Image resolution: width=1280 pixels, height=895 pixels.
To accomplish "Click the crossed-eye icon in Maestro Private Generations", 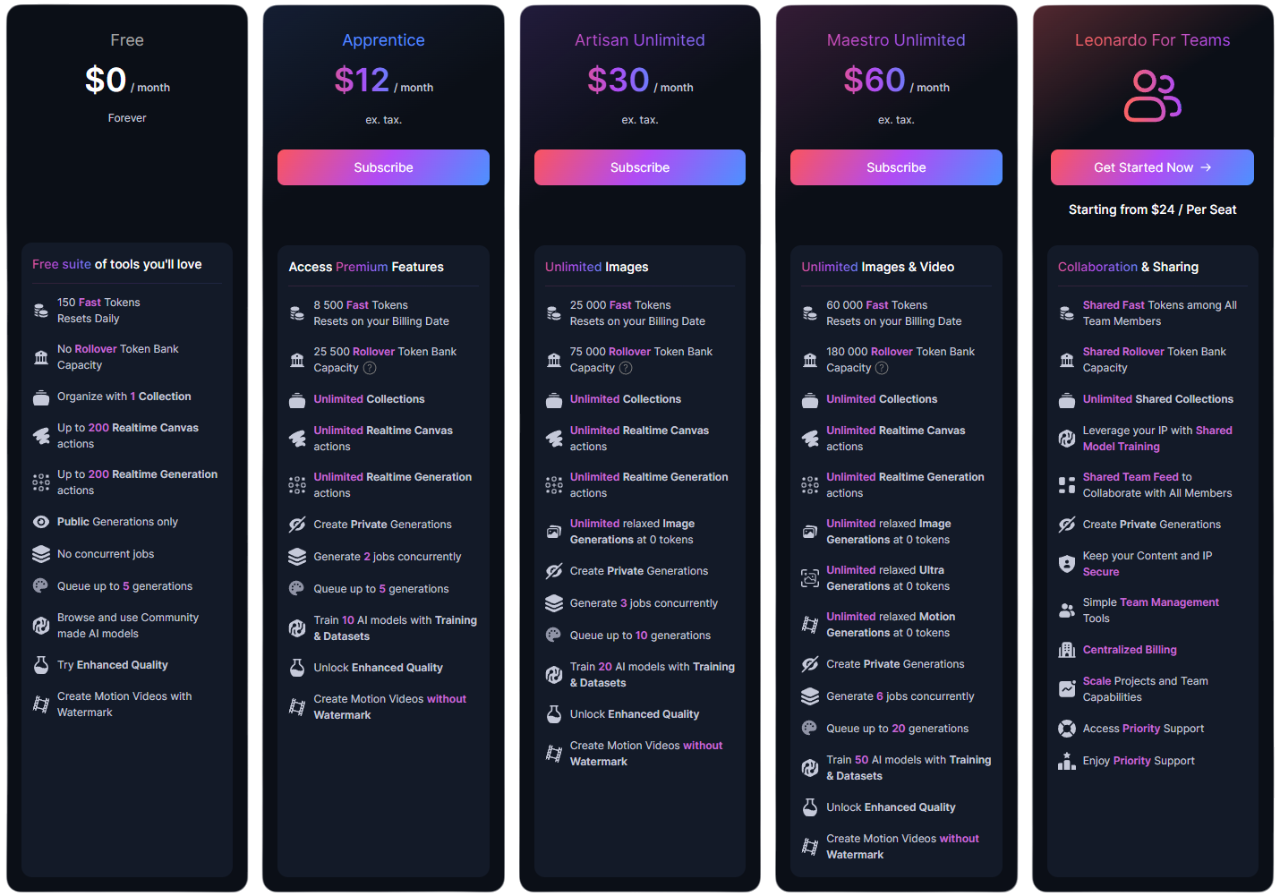I will point(810,664).
